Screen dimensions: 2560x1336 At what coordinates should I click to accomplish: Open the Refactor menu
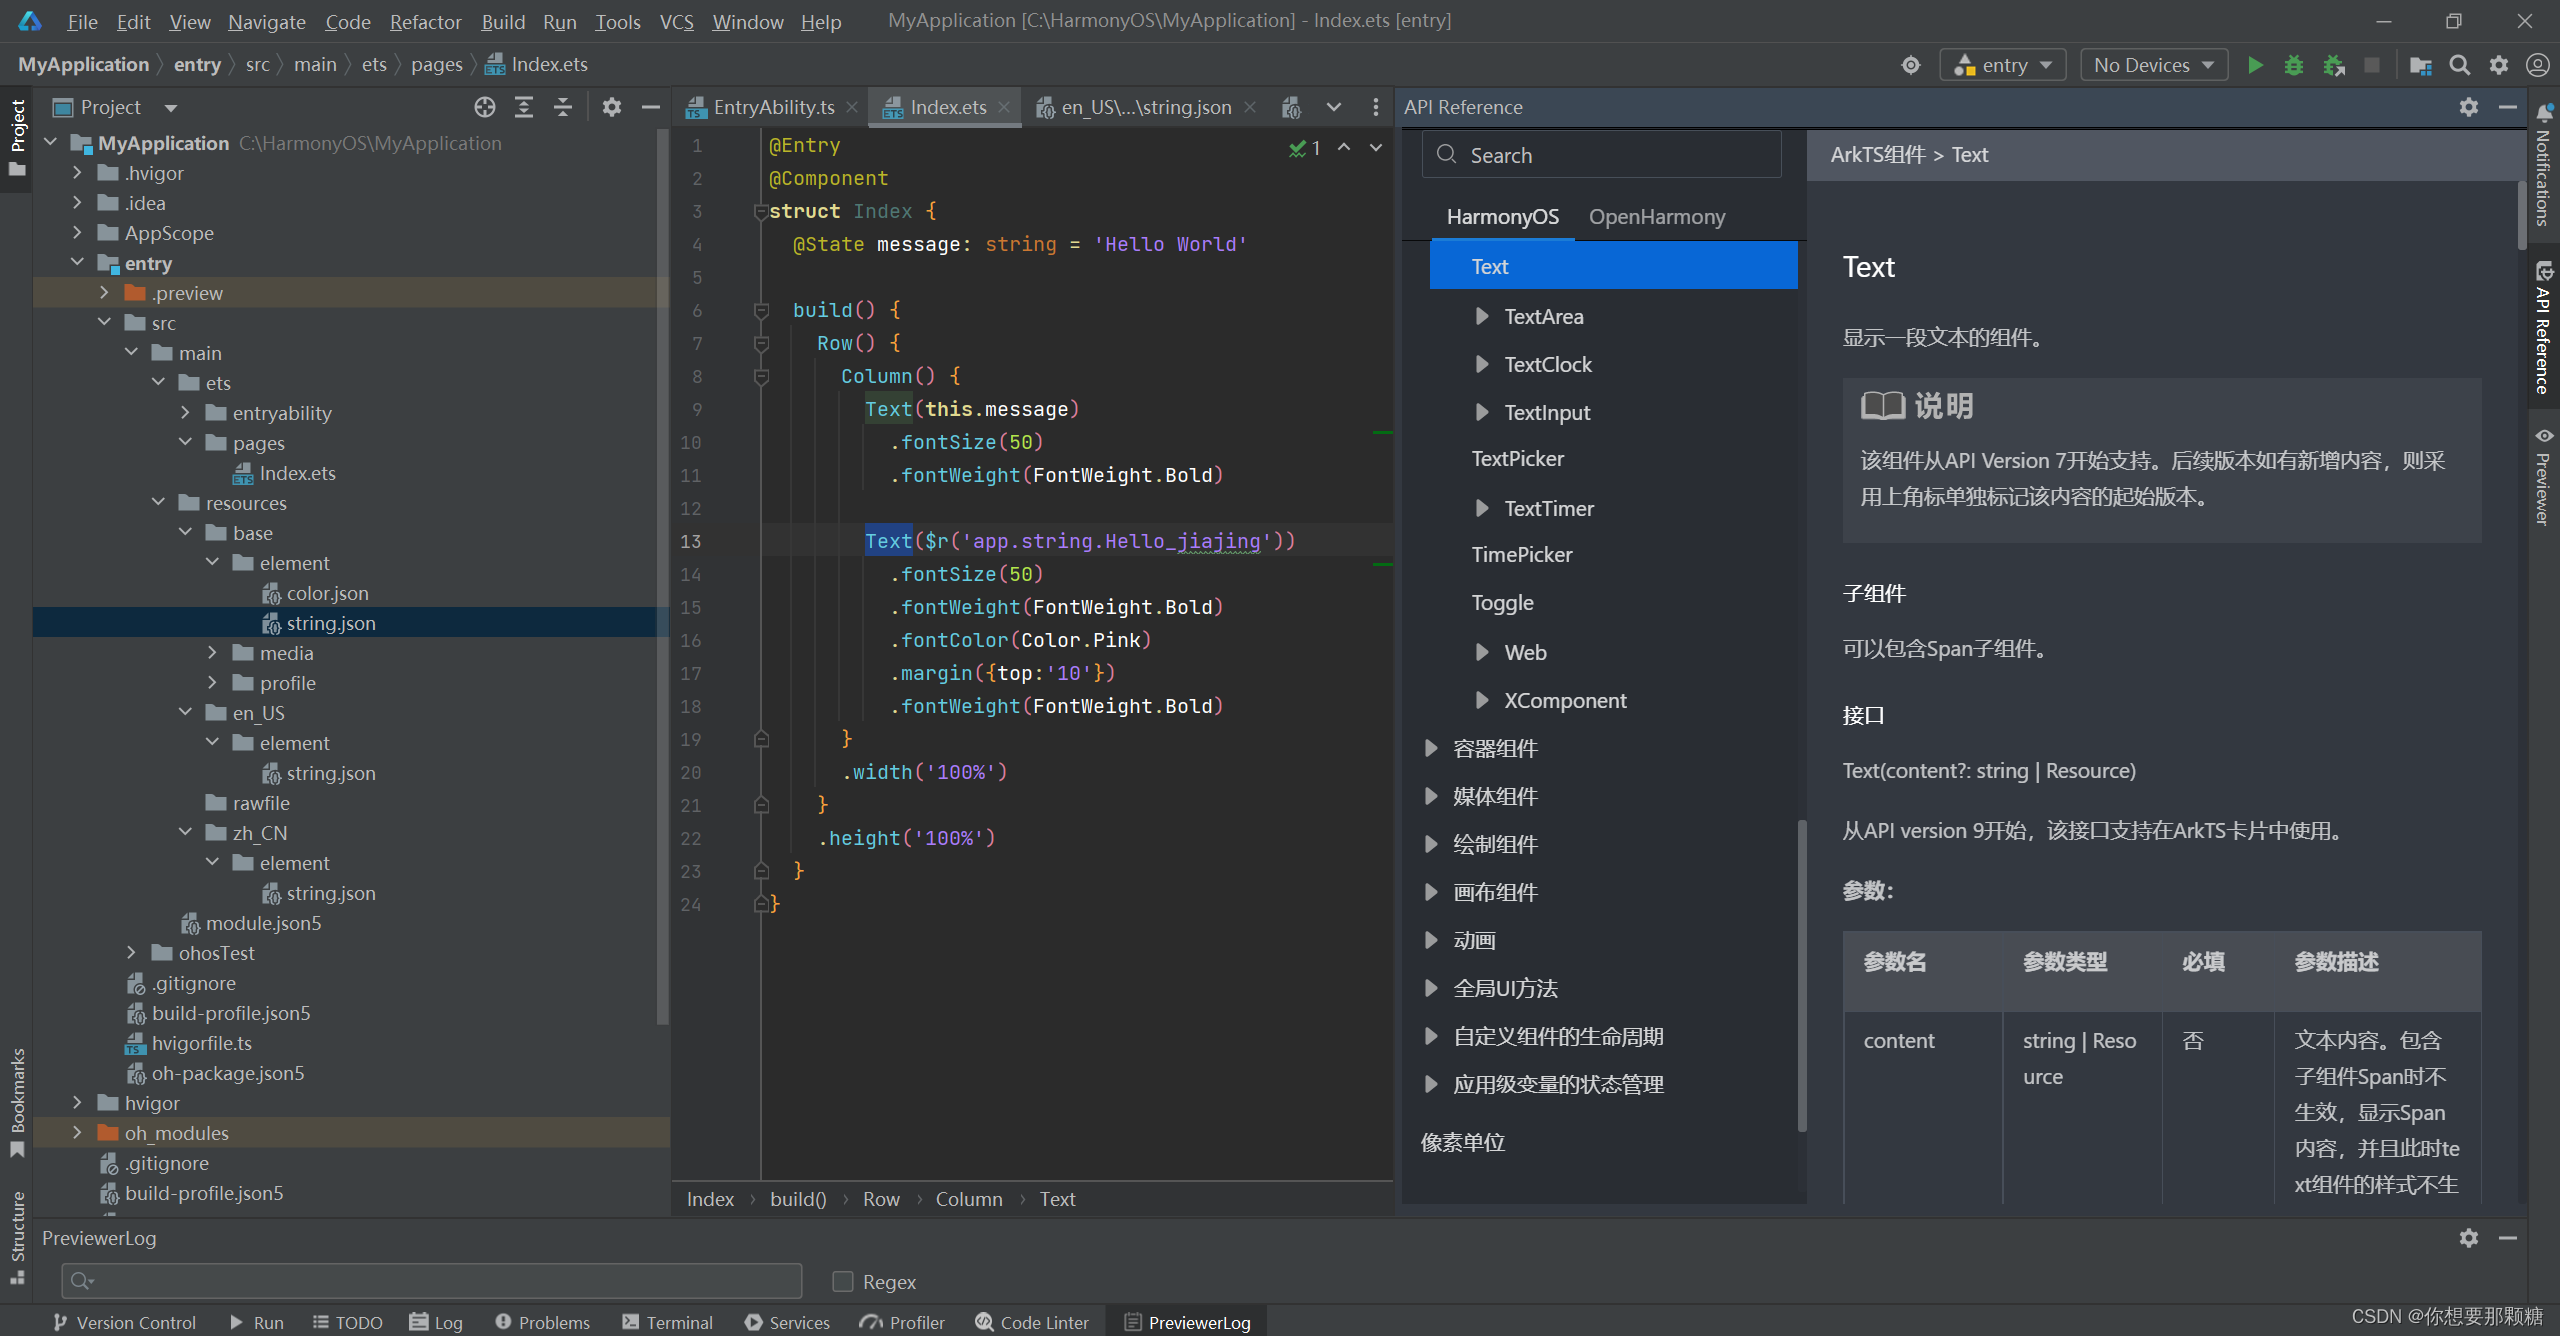(x=425, y=21)
